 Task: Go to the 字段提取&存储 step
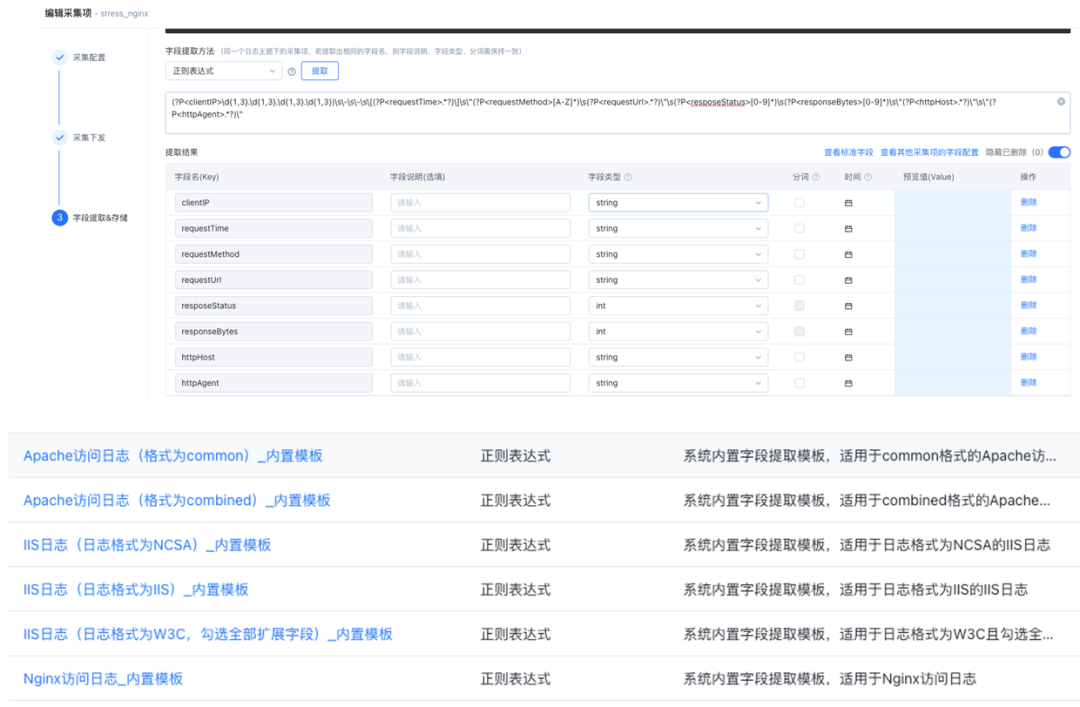(x=100, y=218)
